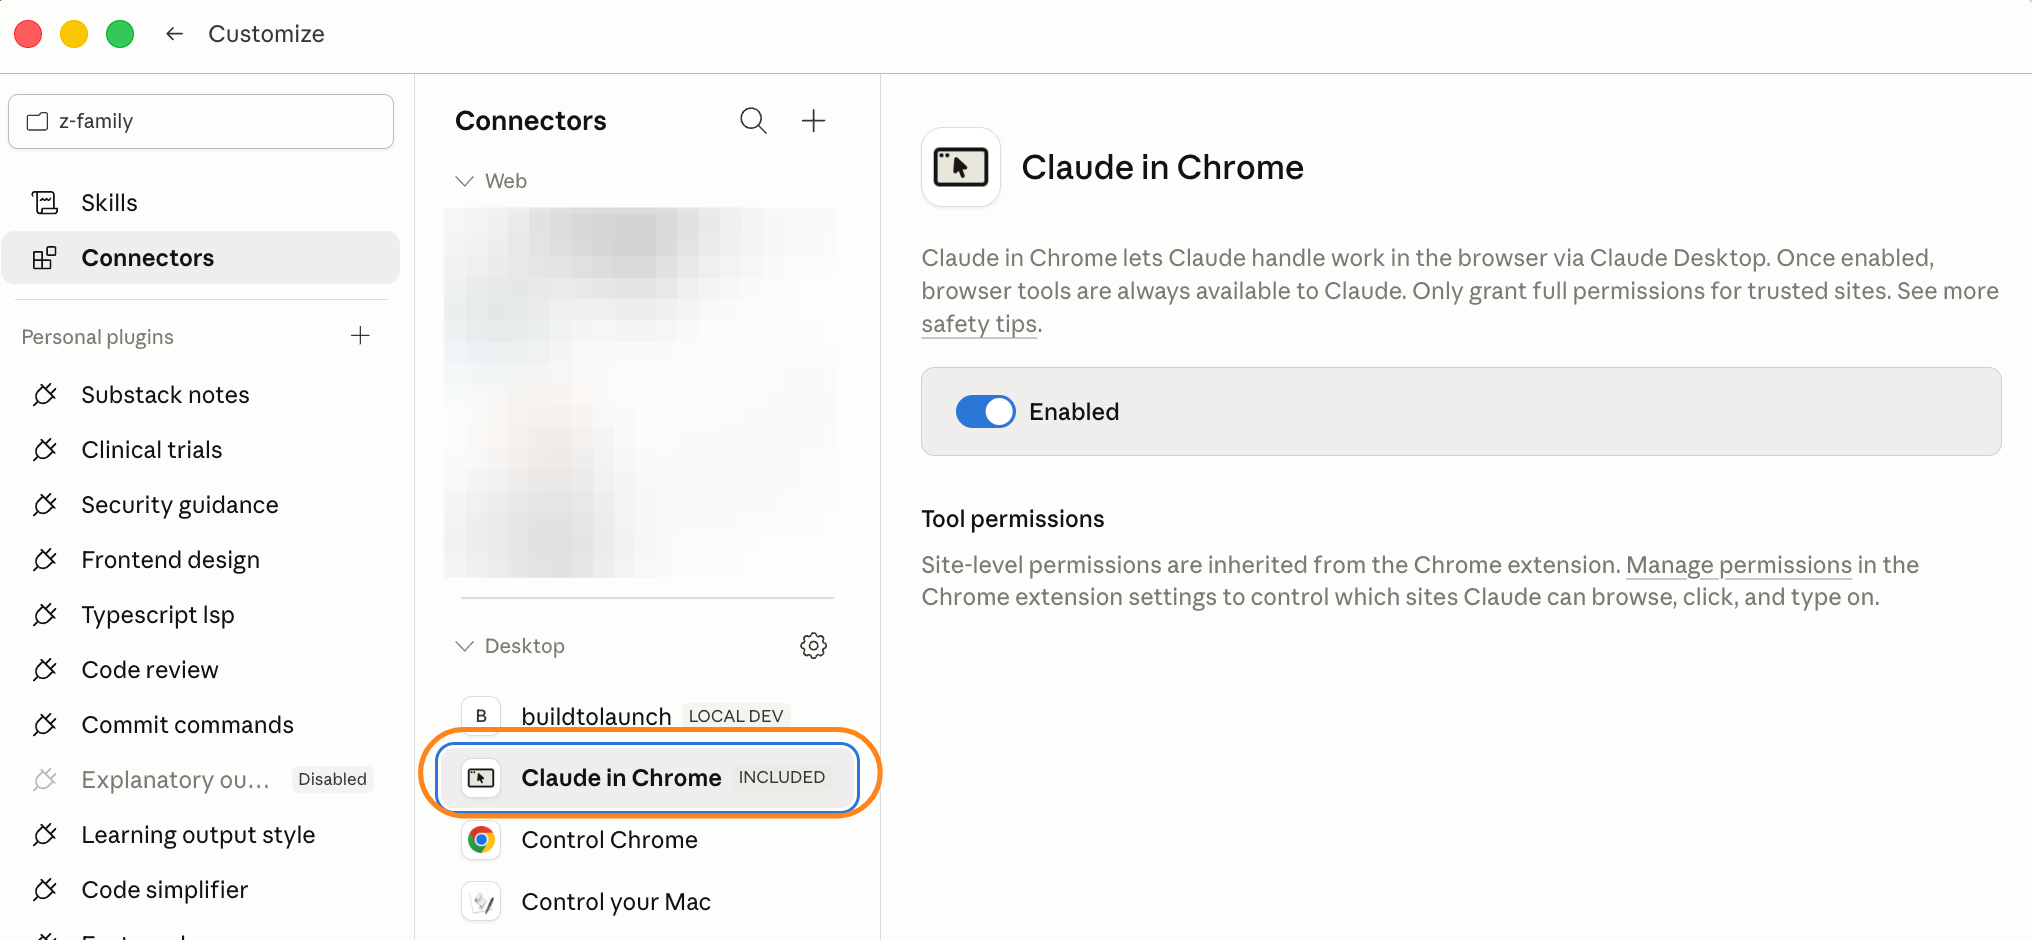The width and height of the screenshot is (2032, 940).
Task: Click the Substack notes plugin icon
Action: click(45, 395)
